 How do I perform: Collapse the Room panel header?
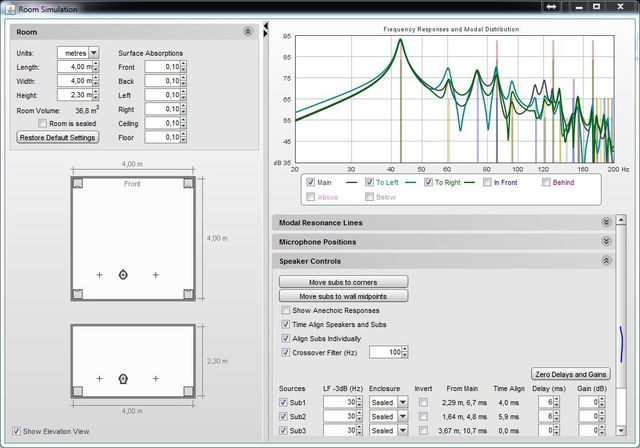click(x=134, y=32)
